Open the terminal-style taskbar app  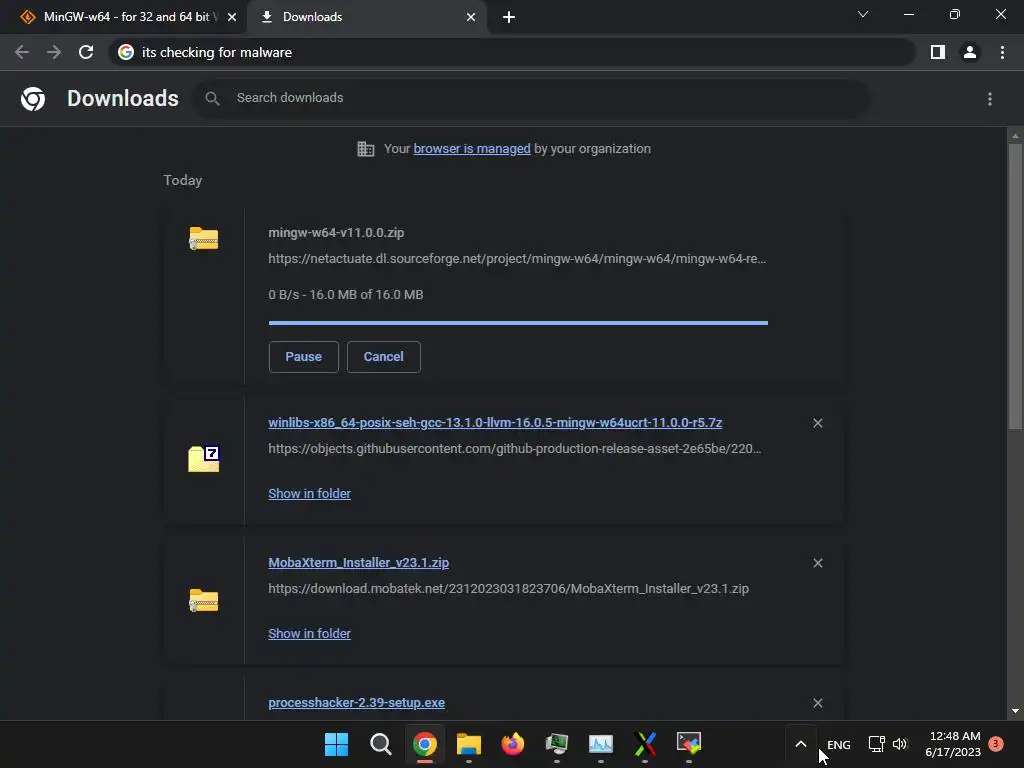689,744
